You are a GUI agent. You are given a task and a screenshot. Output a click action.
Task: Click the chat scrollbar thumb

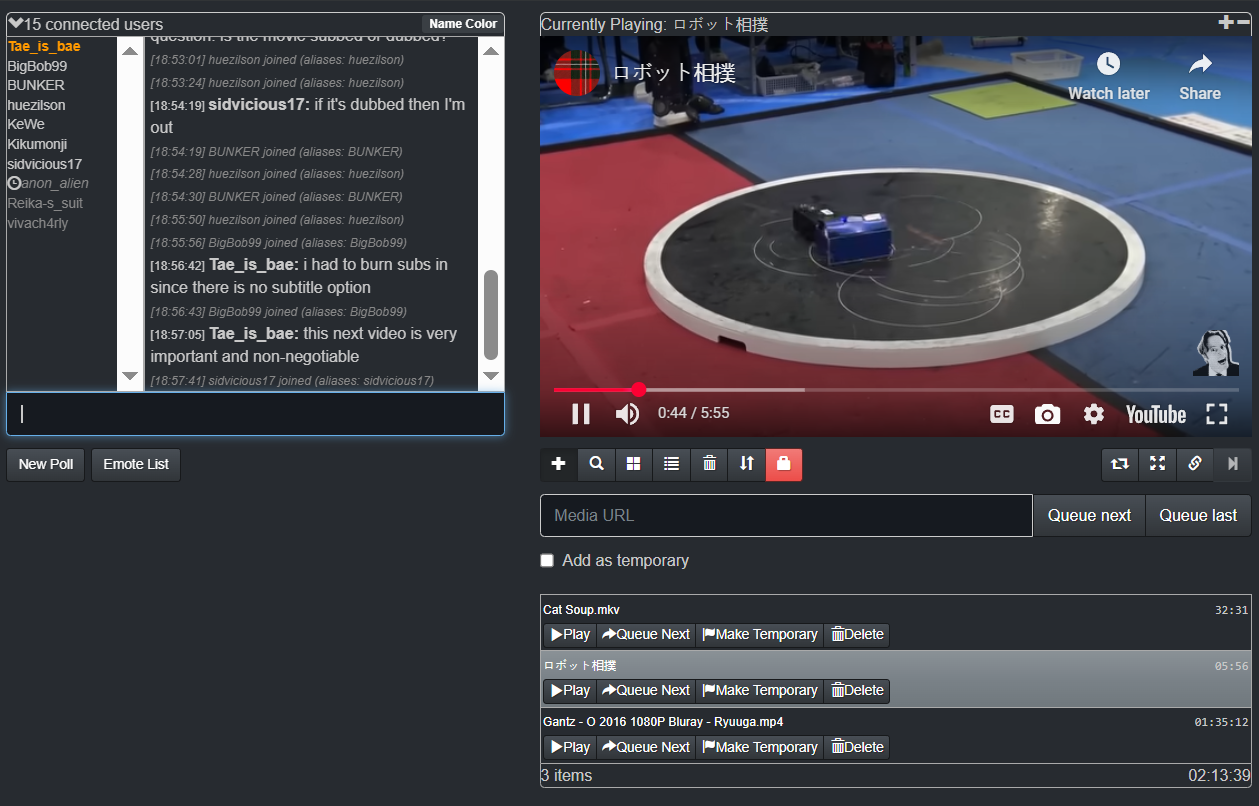click(491, 315)
